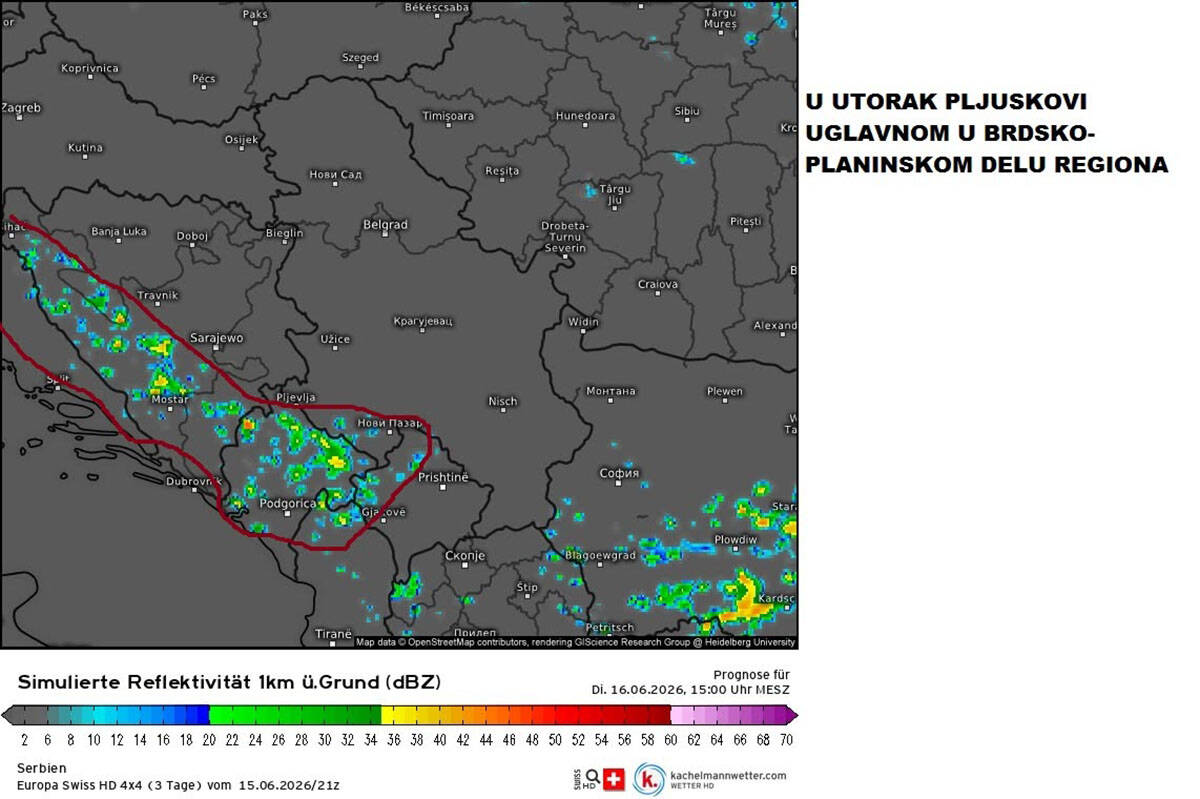1200x799 pixels.
Task: Click the purple right arrow tip of the color scale
Action: tap(791, 714)
